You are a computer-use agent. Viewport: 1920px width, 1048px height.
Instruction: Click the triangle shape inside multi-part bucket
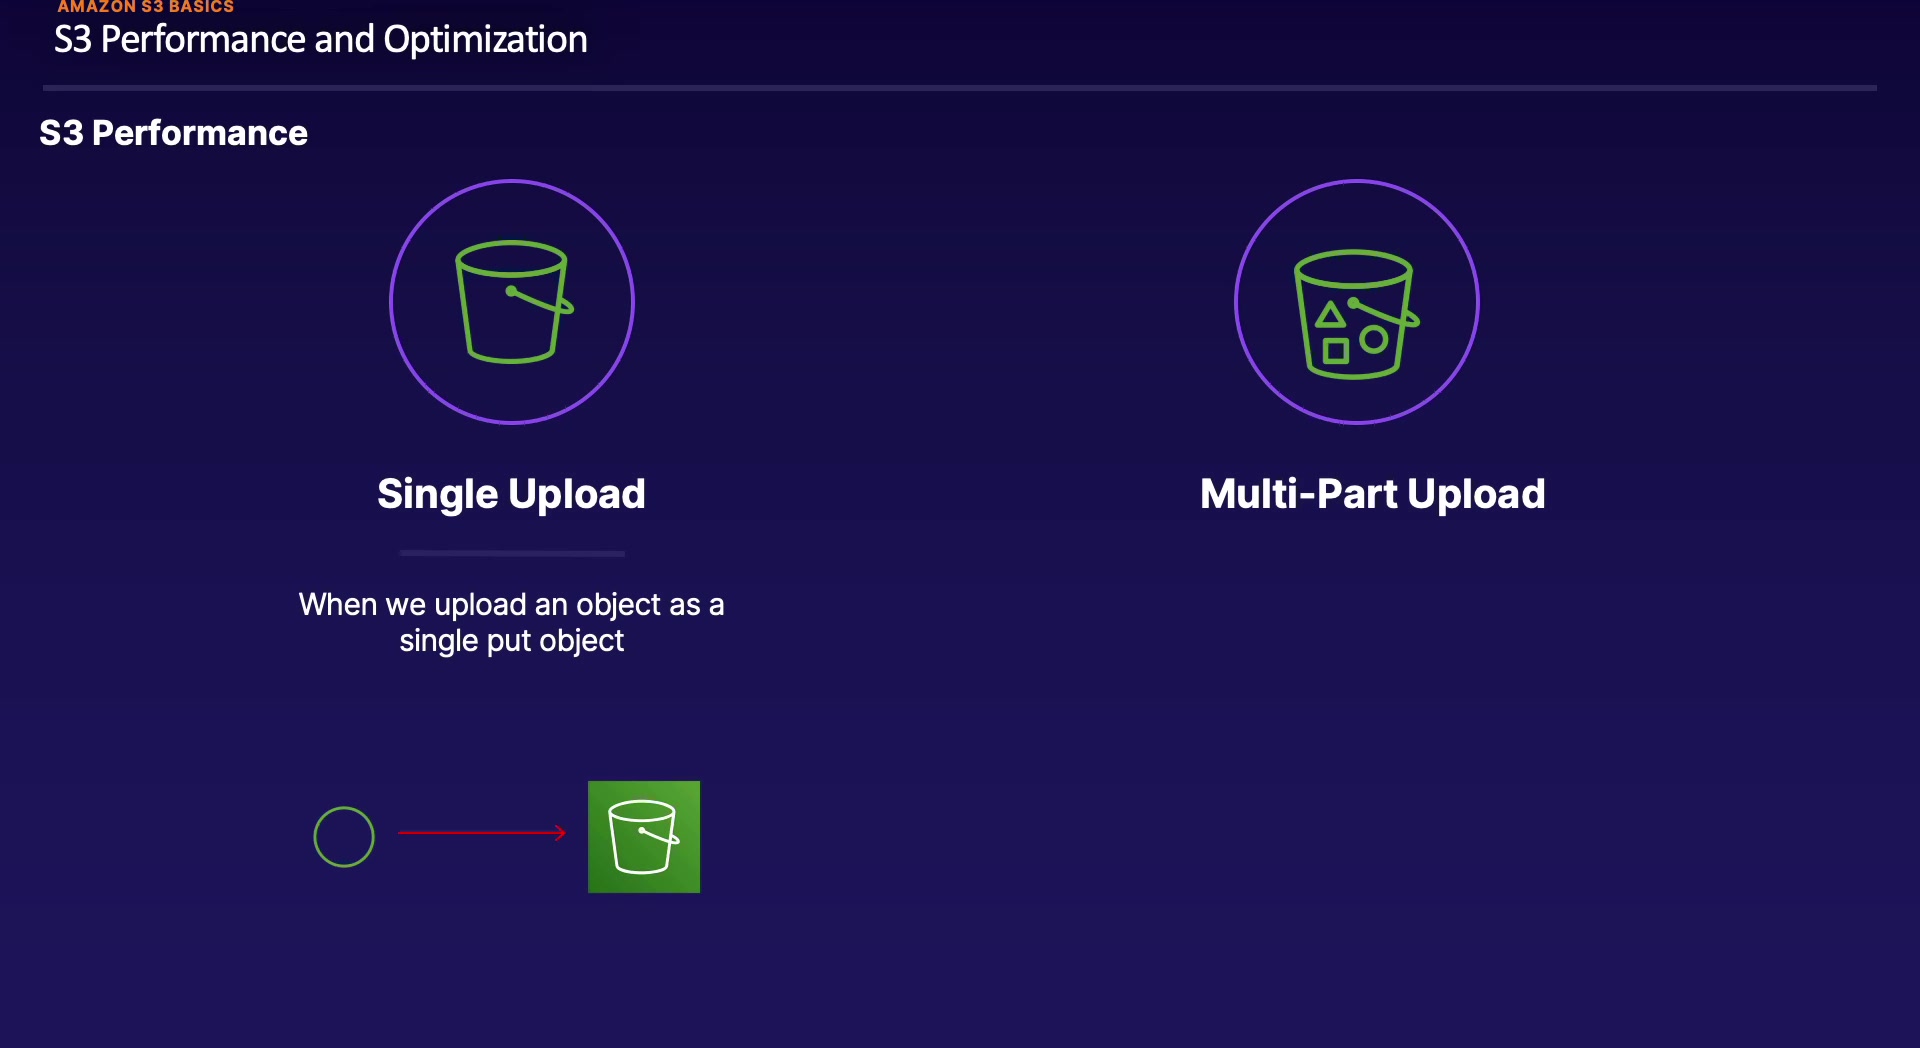[x=1330, y=316]
